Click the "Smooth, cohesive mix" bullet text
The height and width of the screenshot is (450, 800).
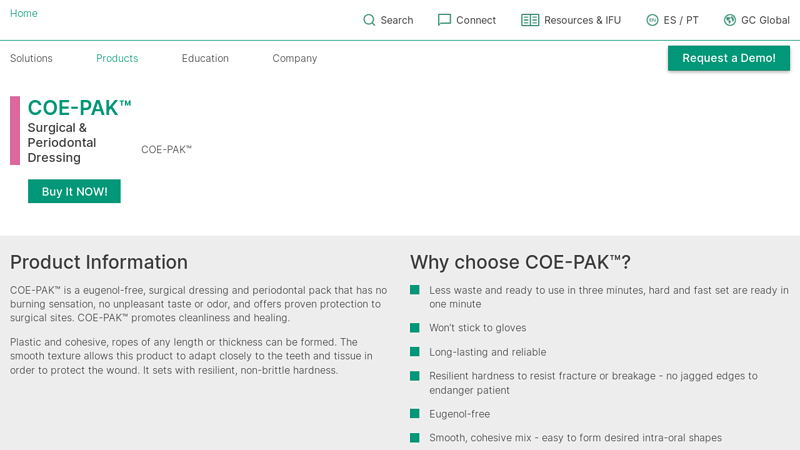pyautogui.click(x=576, y=438)
